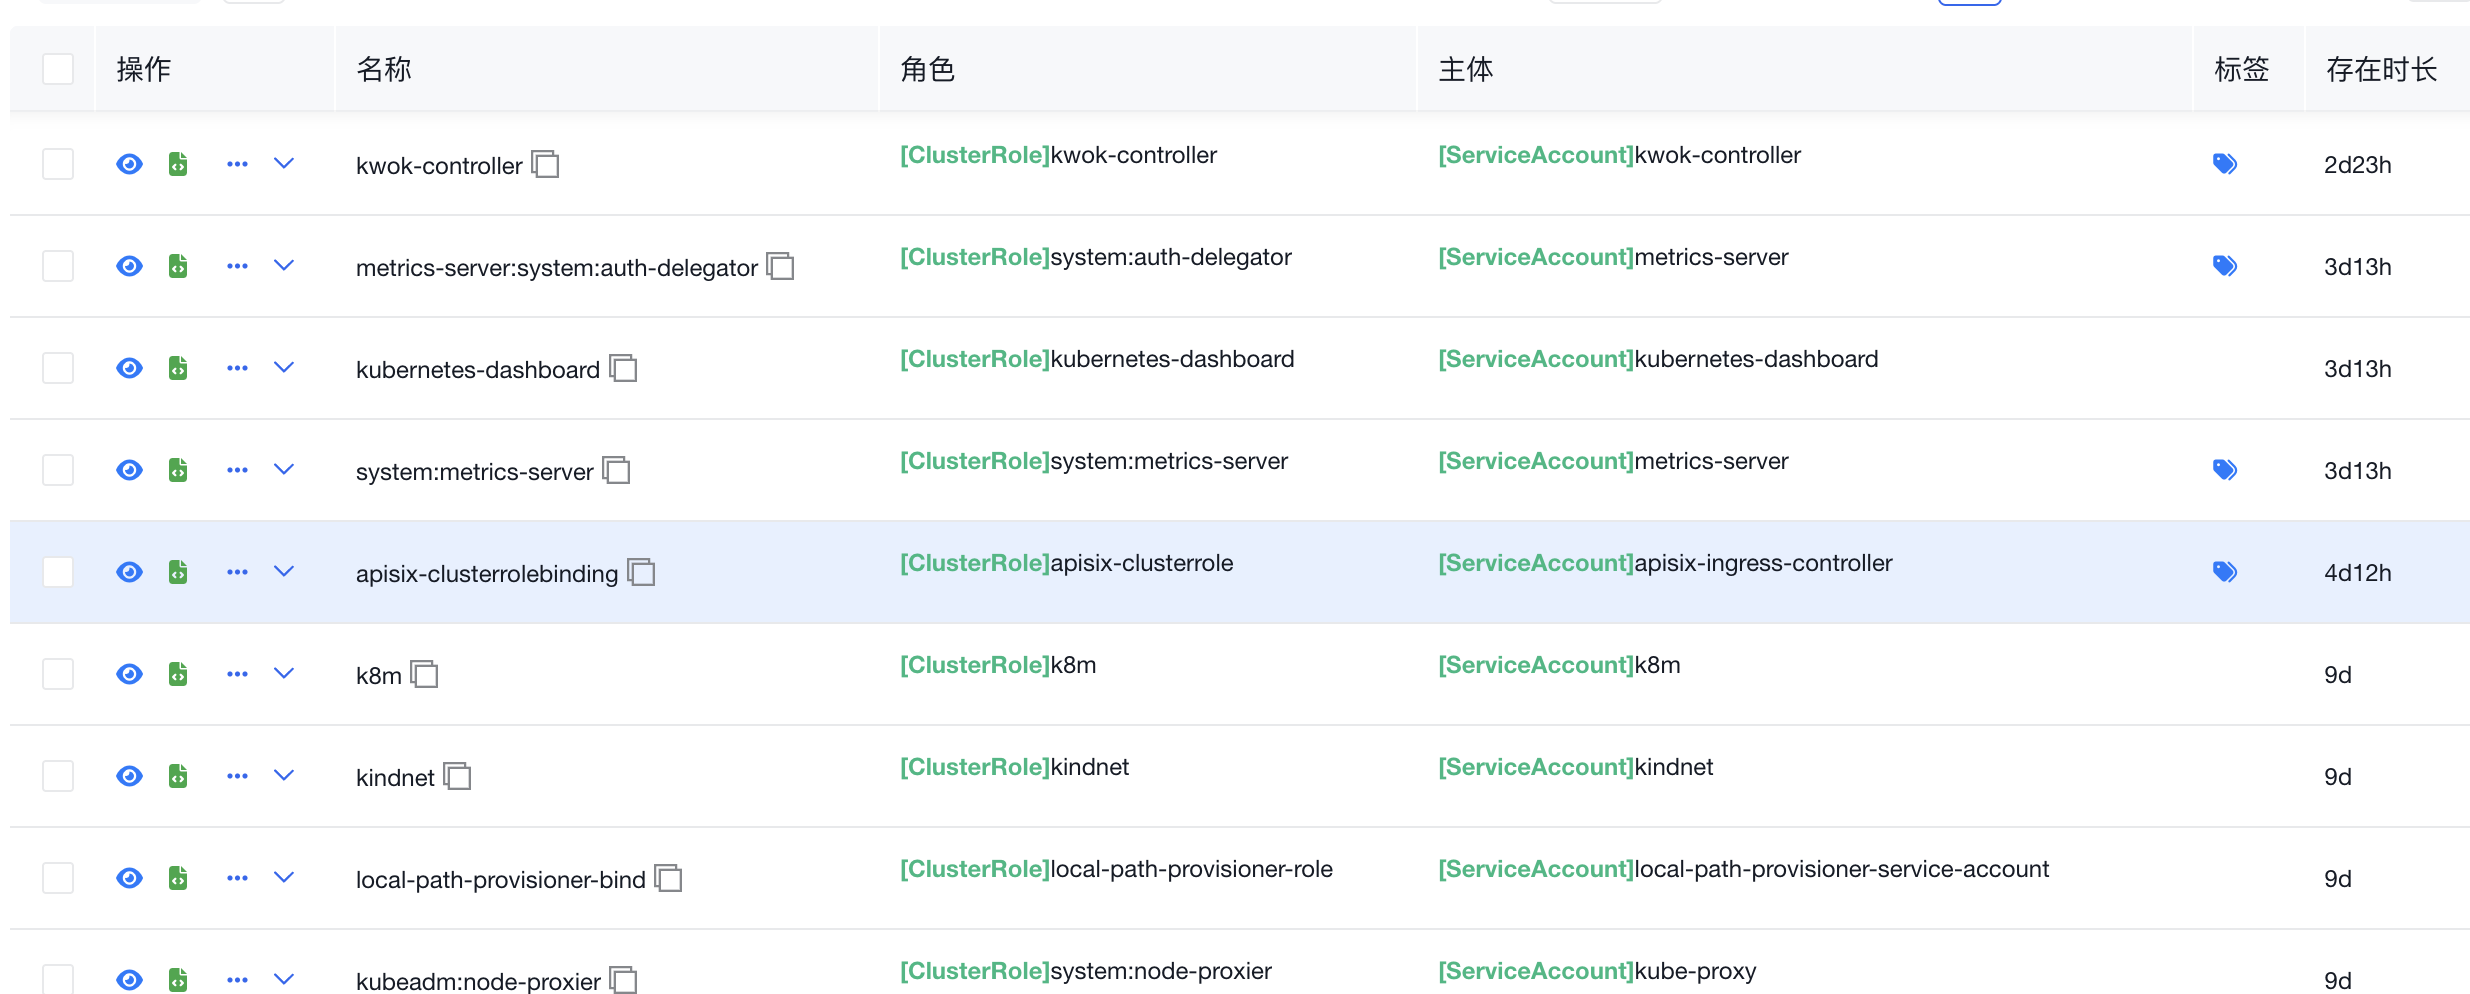Select the kubernetes-dashboard row checkbox
Screen dimensions: 2470x994
click(x=58, y=368)
